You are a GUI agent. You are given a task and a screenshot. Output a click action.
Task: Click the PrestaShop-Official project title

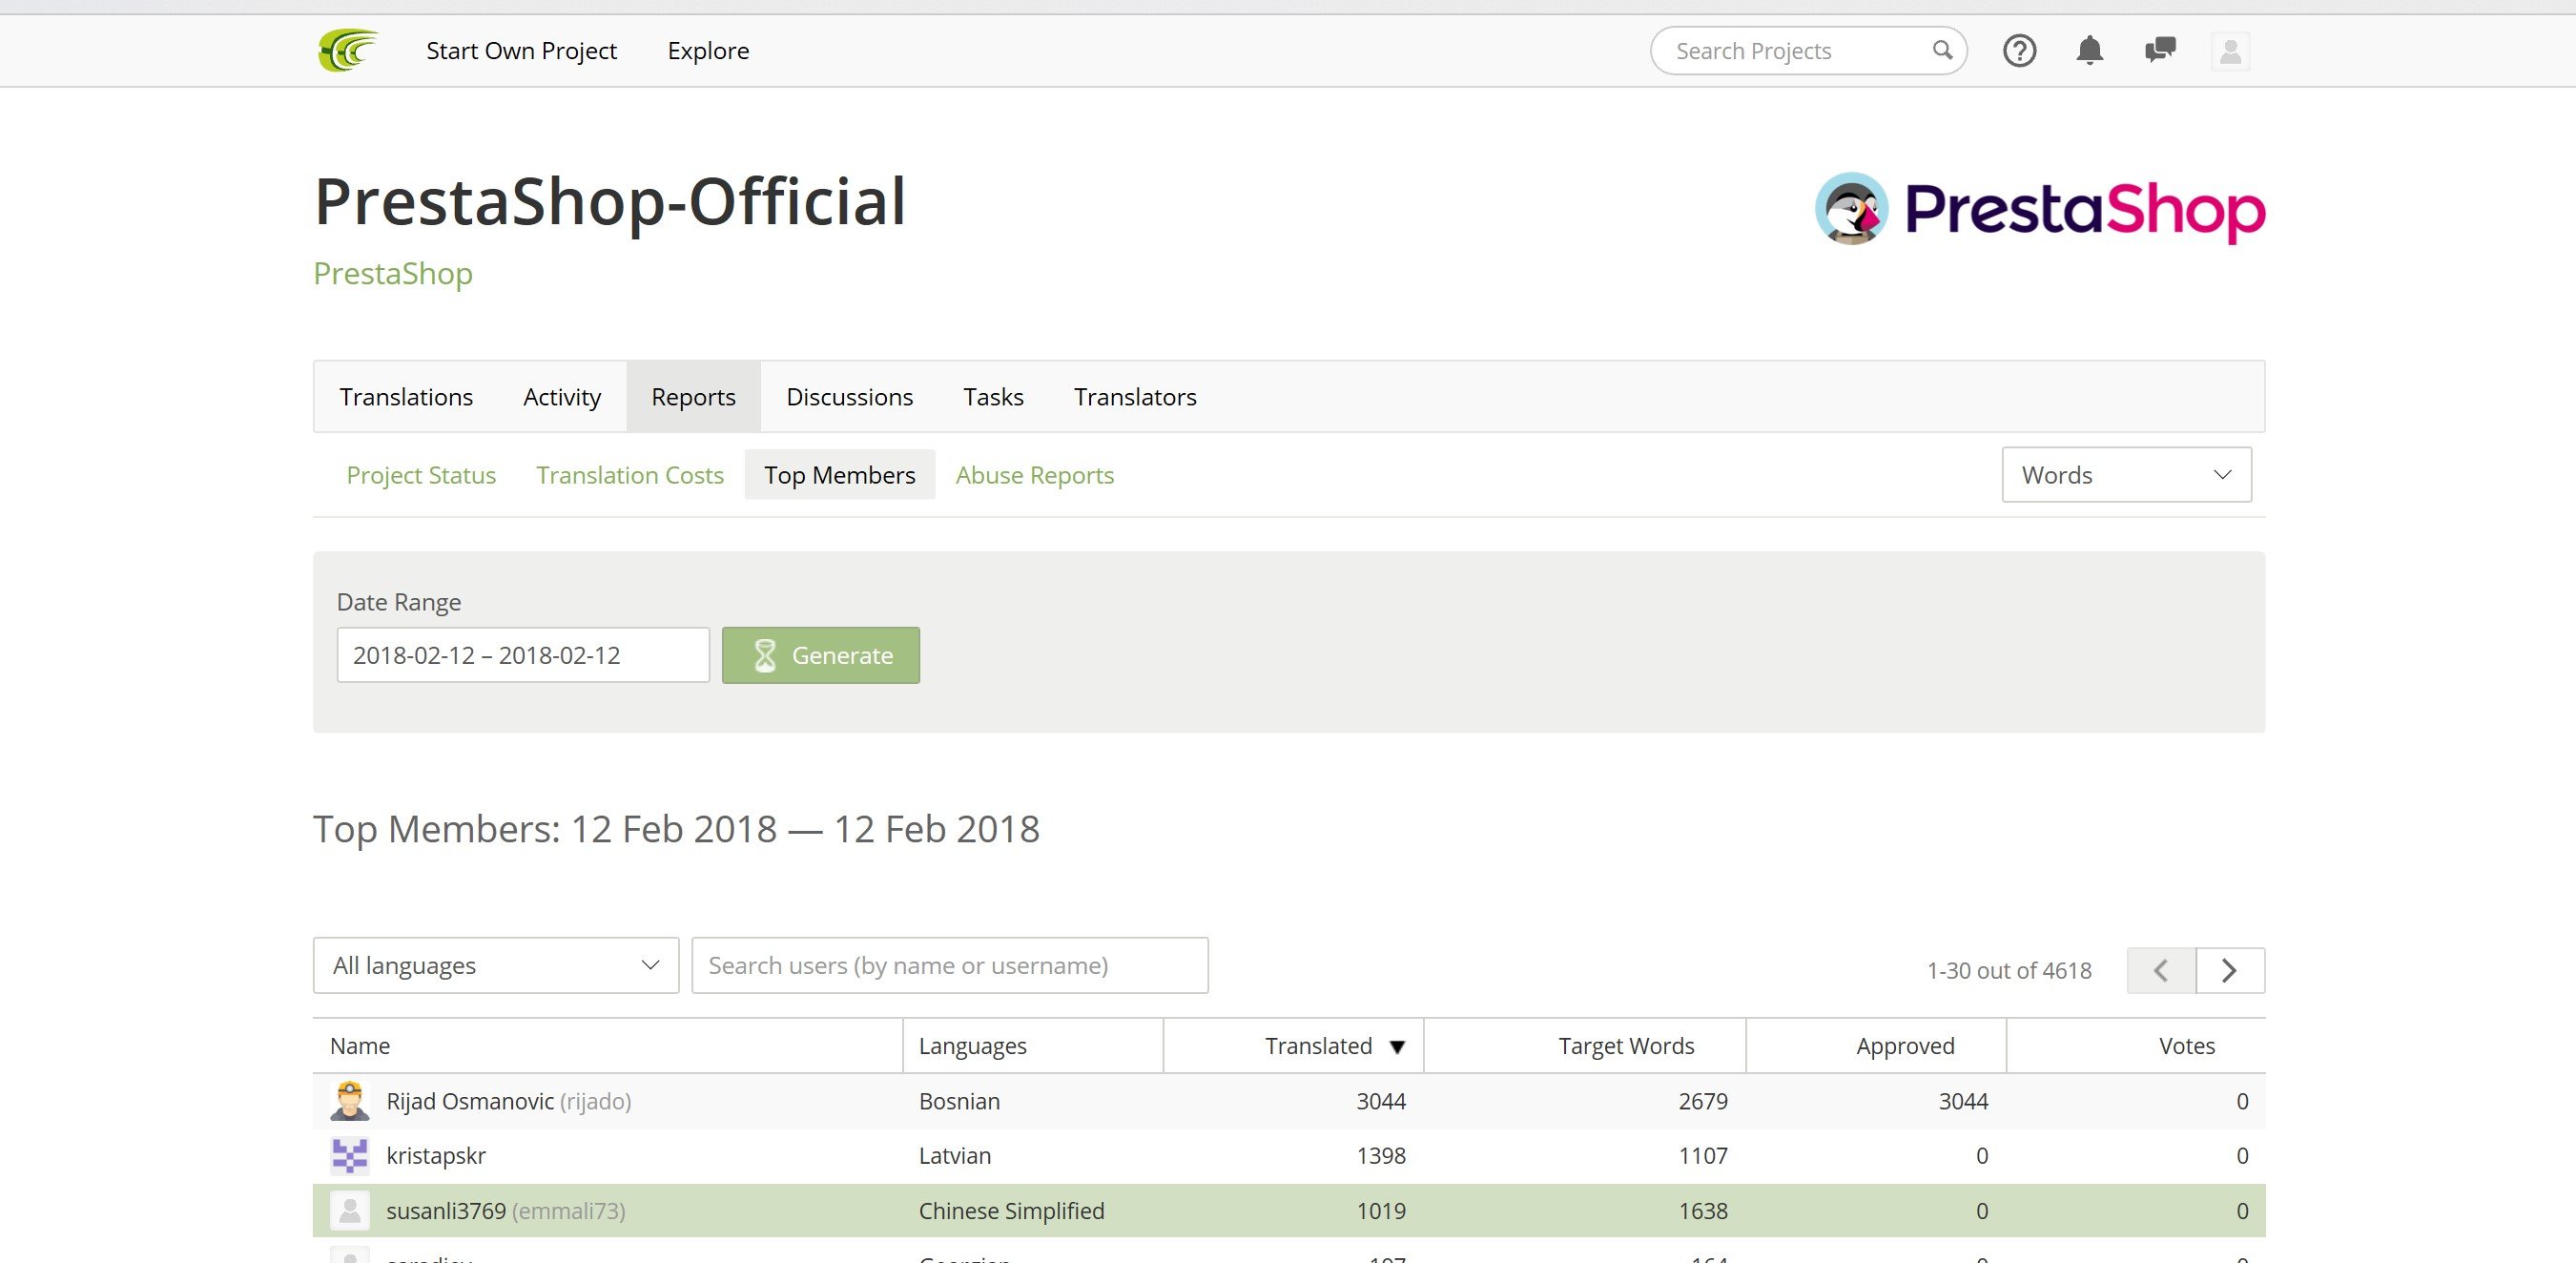(610, 201)
